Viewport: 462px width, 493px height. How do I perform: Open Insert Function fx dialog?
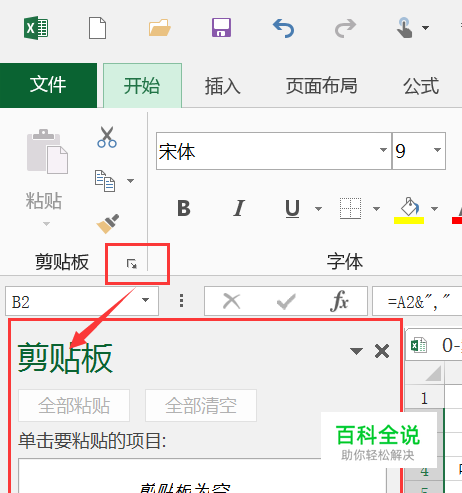340,301
